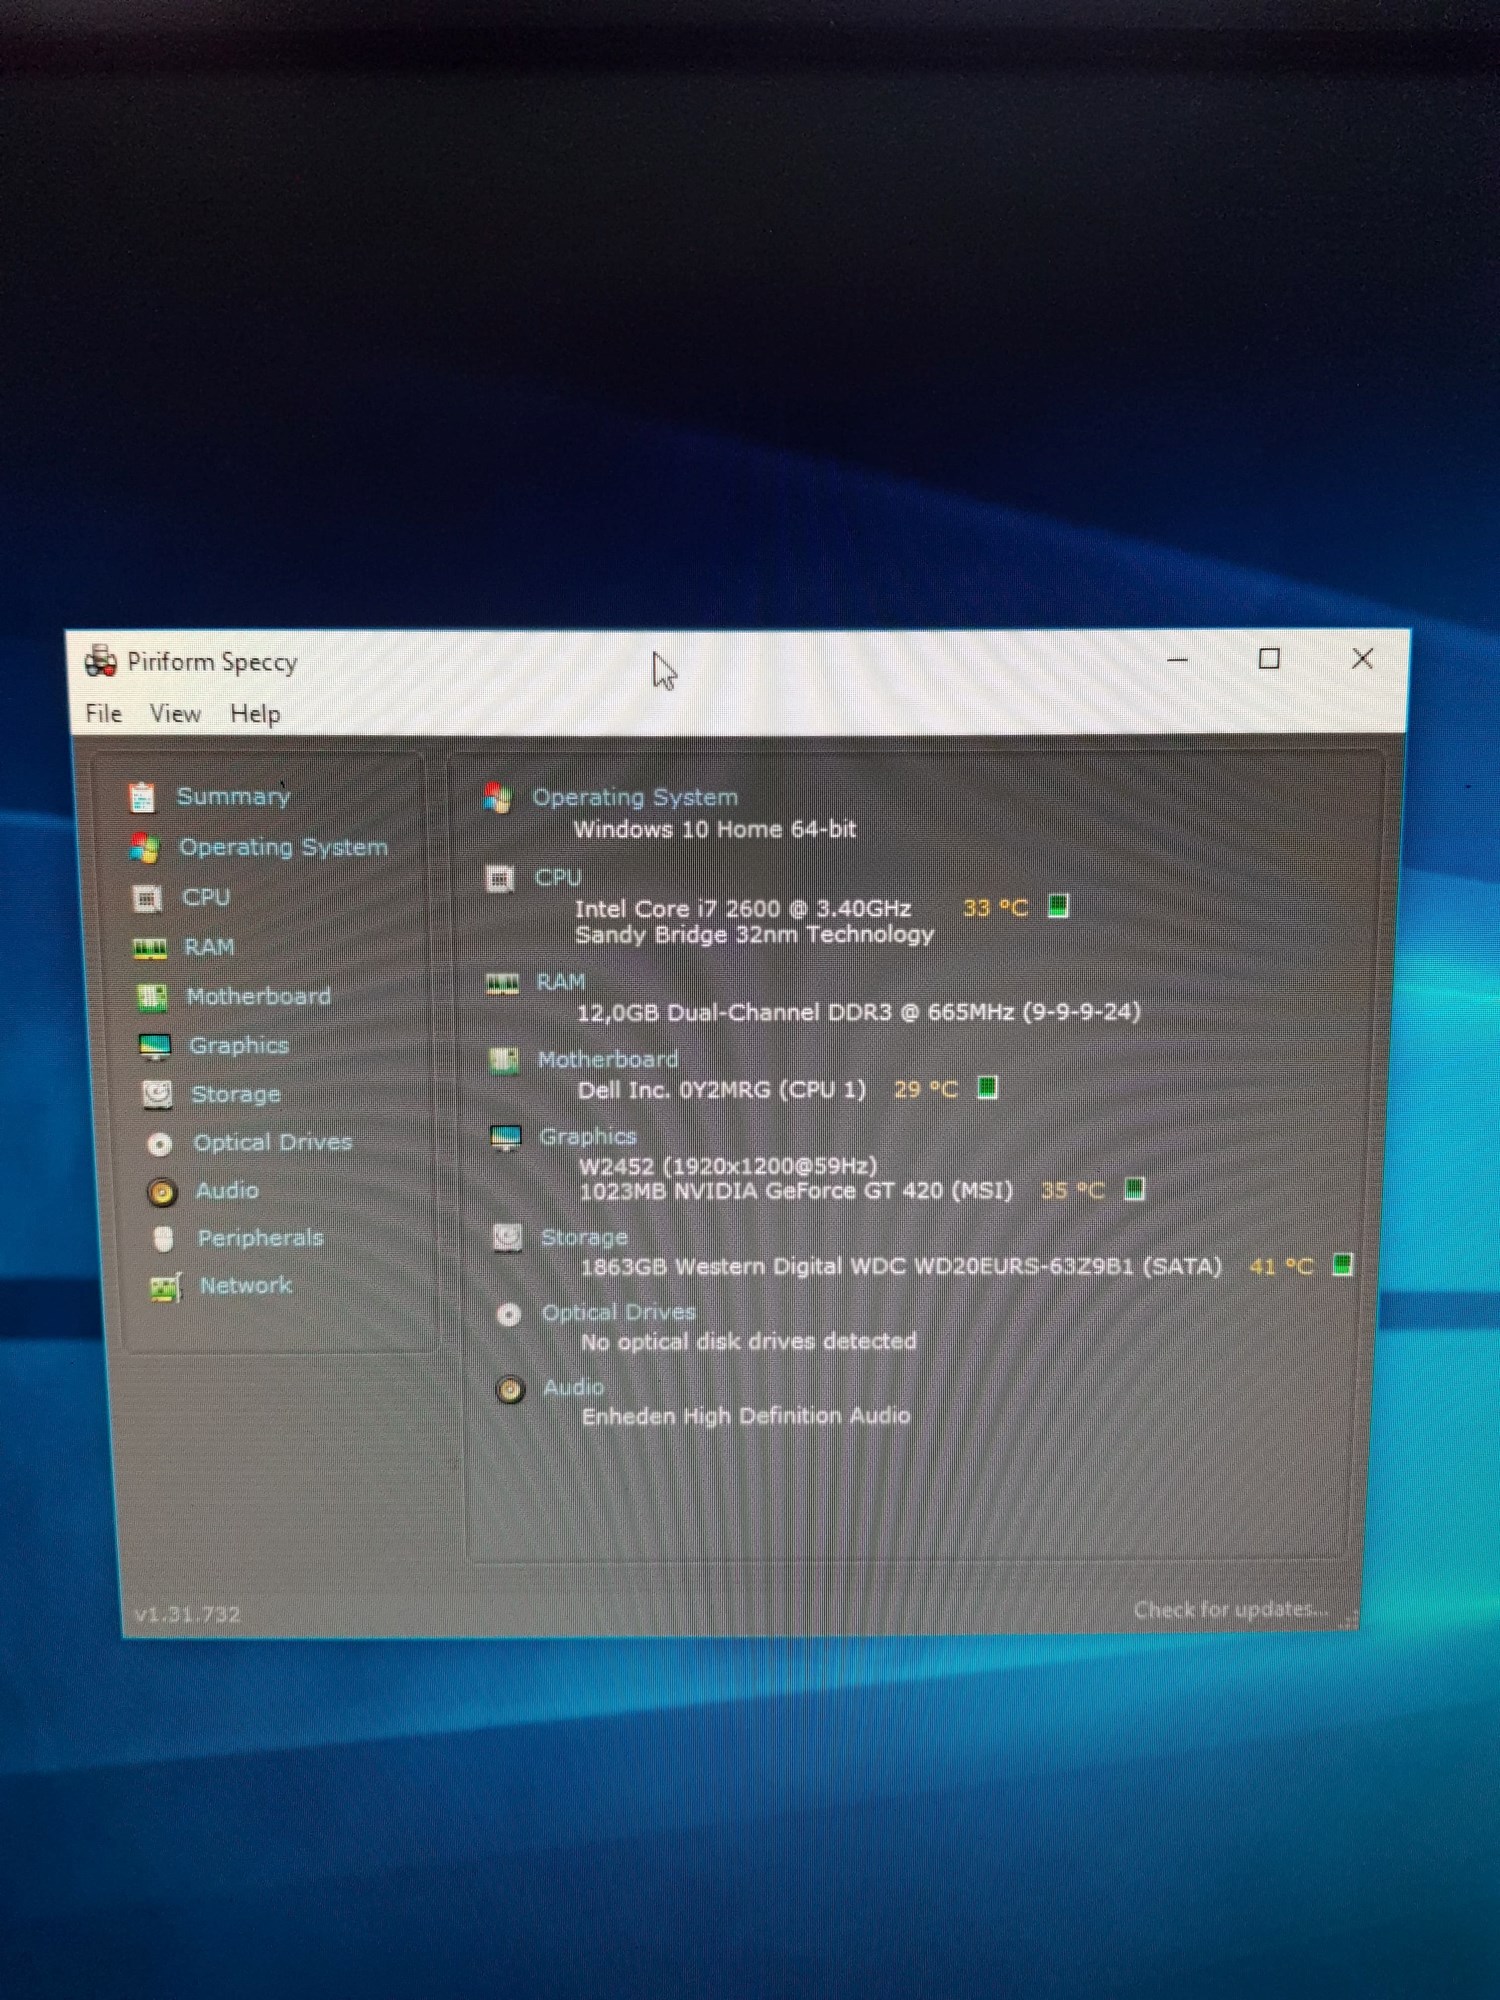Select Peripherals in the sidebar

pos(261,1238)
